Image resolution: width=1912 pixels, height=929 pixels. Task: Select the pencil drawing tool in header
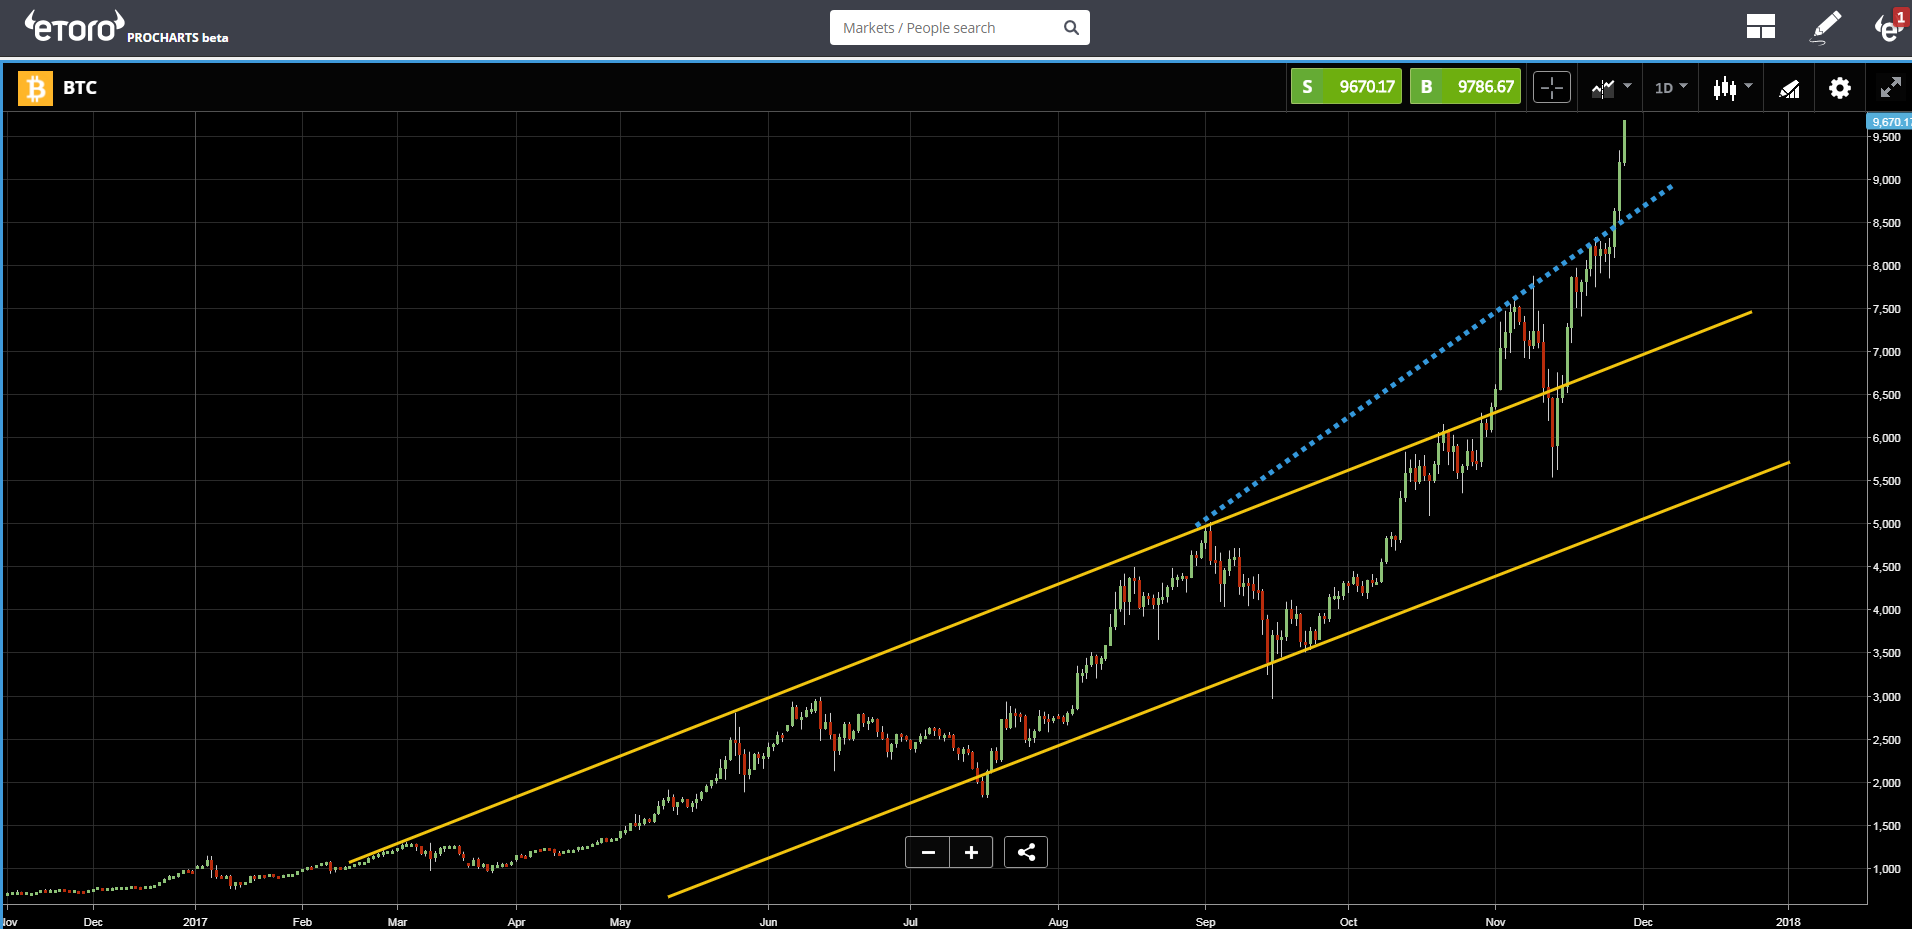(x=1826, y=27)
